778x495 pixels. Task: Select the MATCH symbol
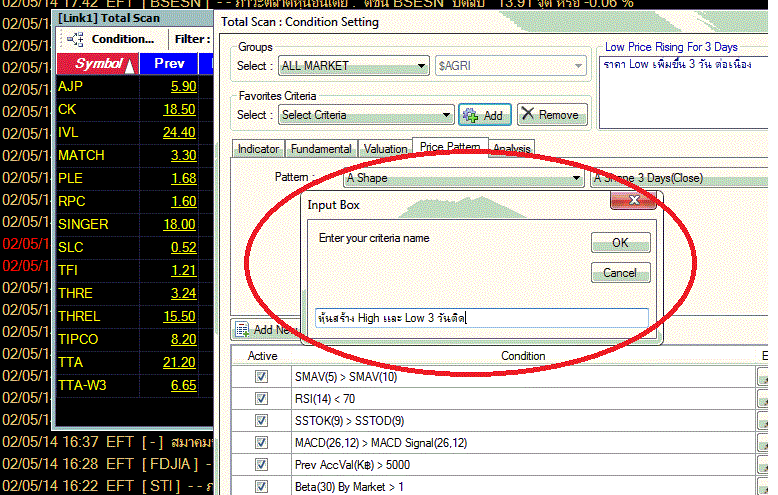[81, 155]
